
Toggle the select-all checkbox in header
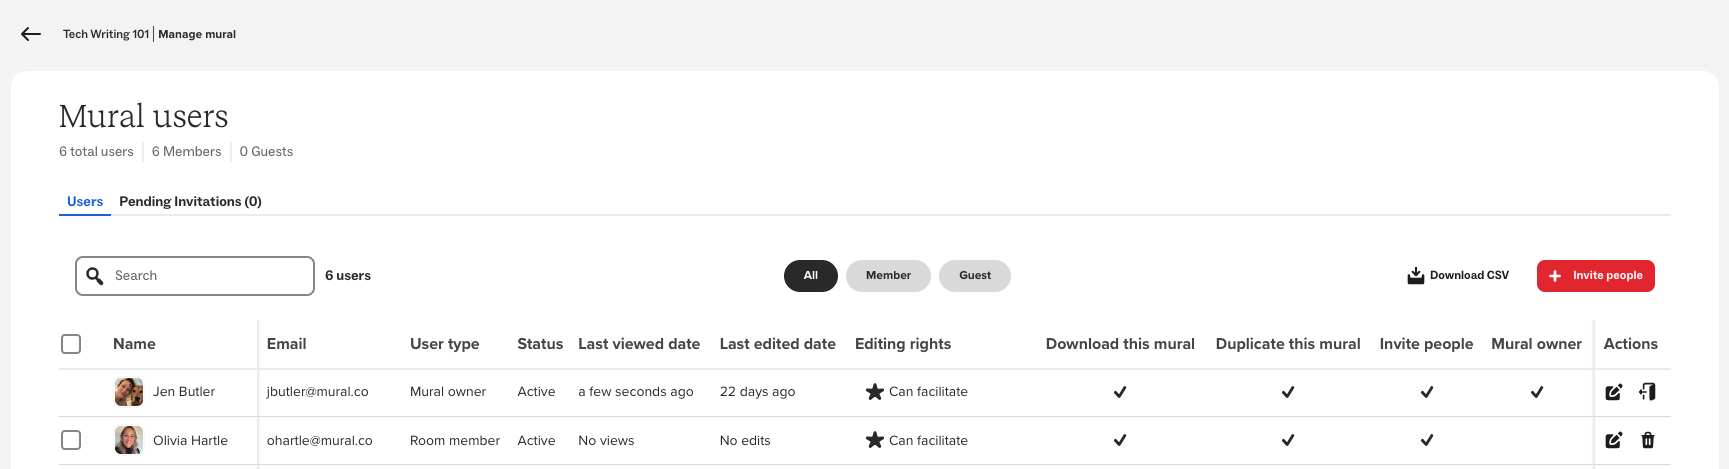(71, 344)
